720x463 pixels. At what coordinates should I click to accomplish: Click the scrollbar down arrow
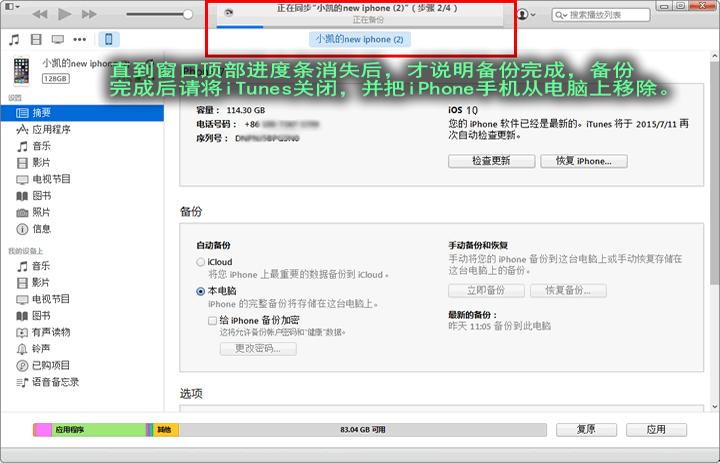714,407
